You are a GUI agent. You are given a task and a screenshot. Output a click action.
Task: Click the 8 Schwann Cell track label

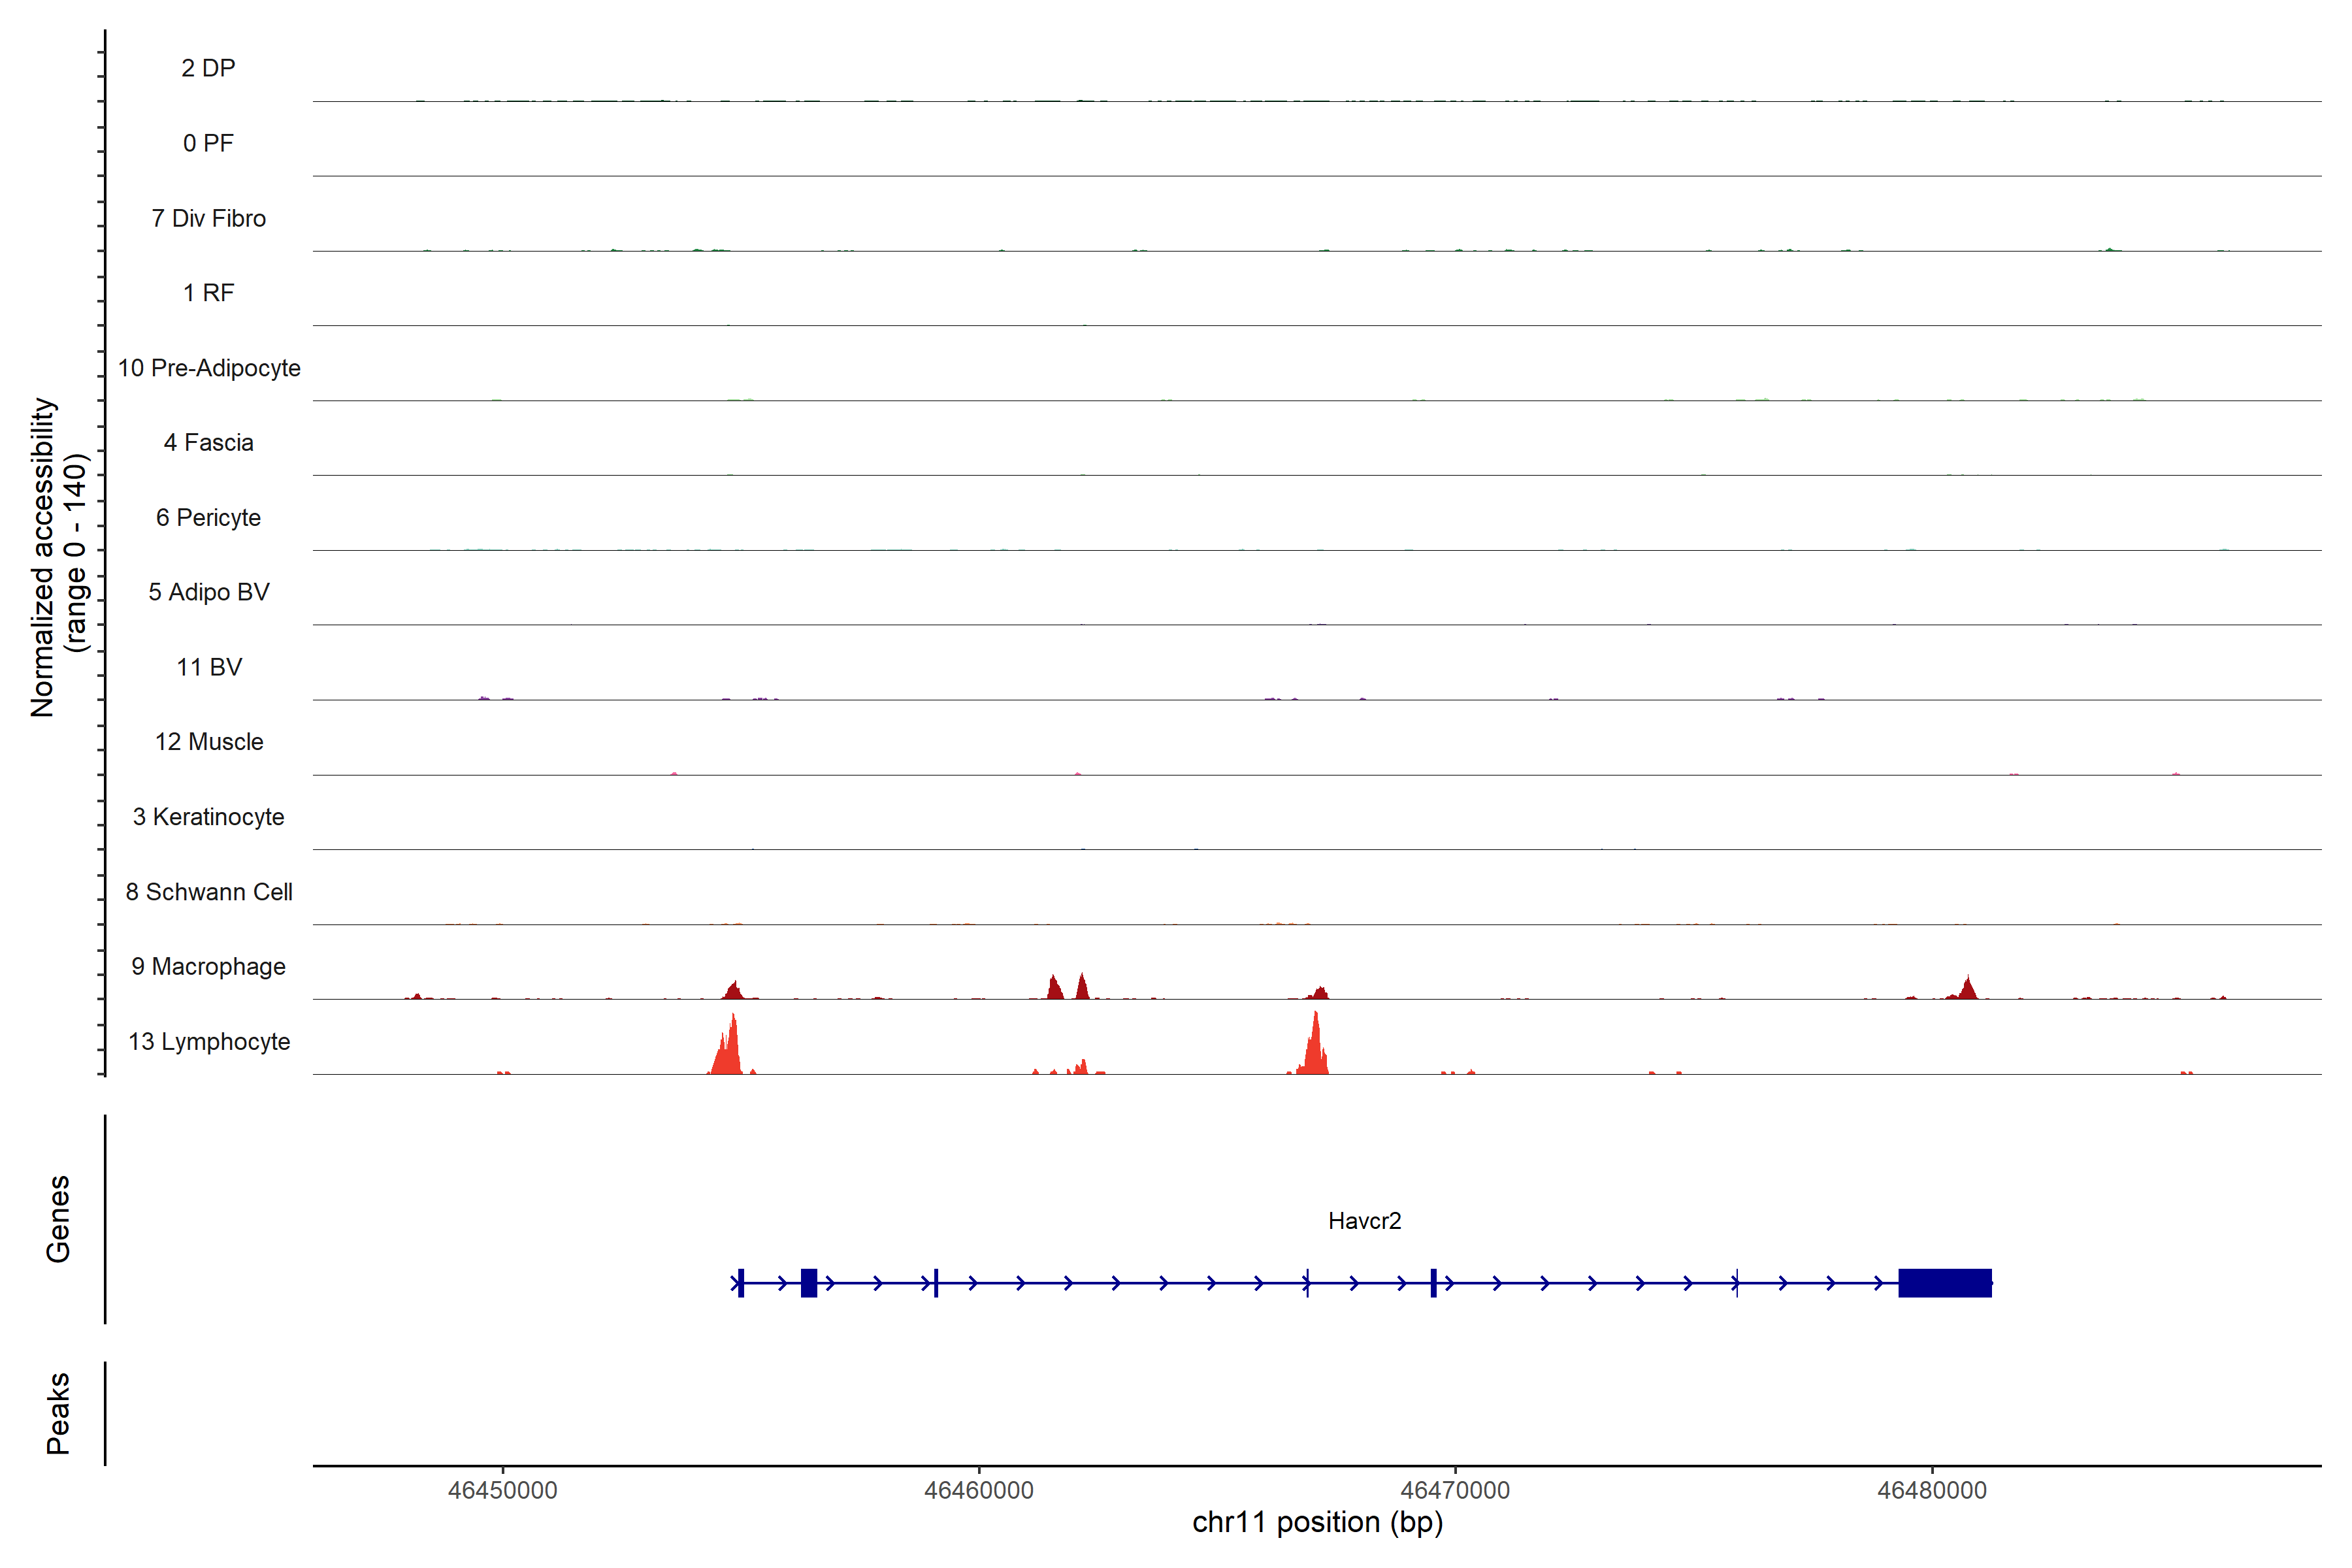pyautogui.click(x=209, y=891)
